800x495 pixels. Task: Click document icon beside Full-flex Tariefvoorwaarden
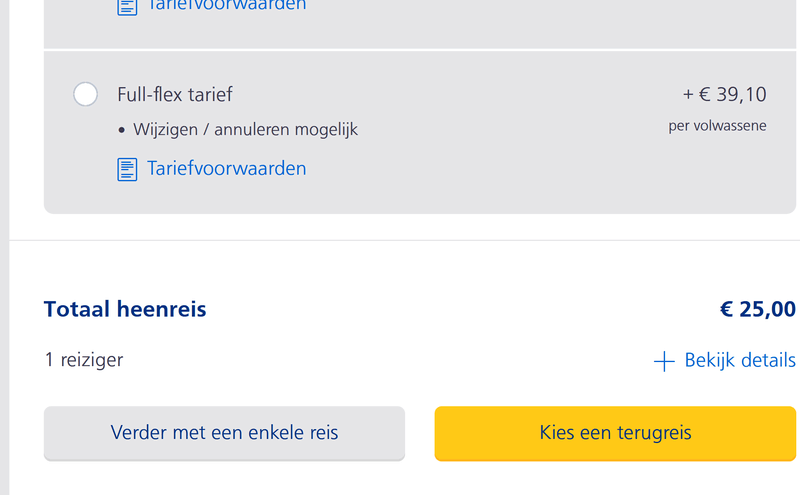click(x=127, y=169)
